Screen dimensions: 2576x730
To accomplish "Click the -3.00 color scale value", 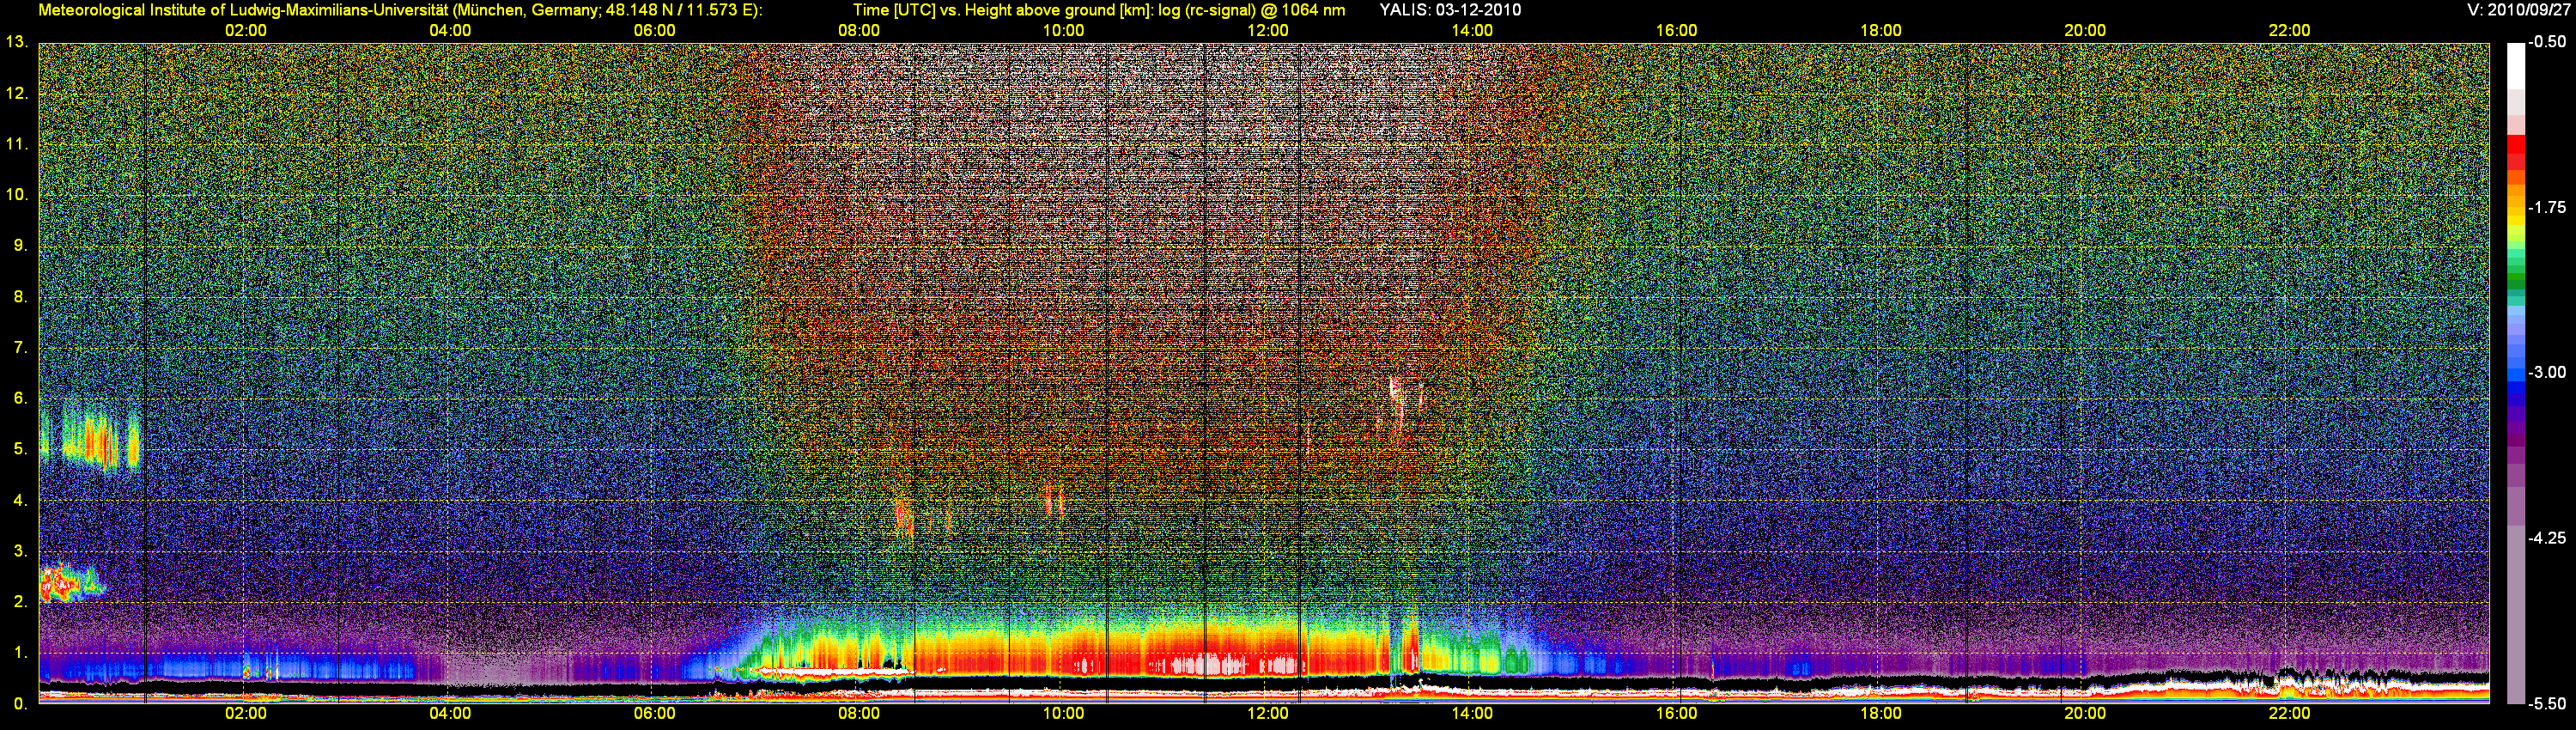I will (2546, 373).
